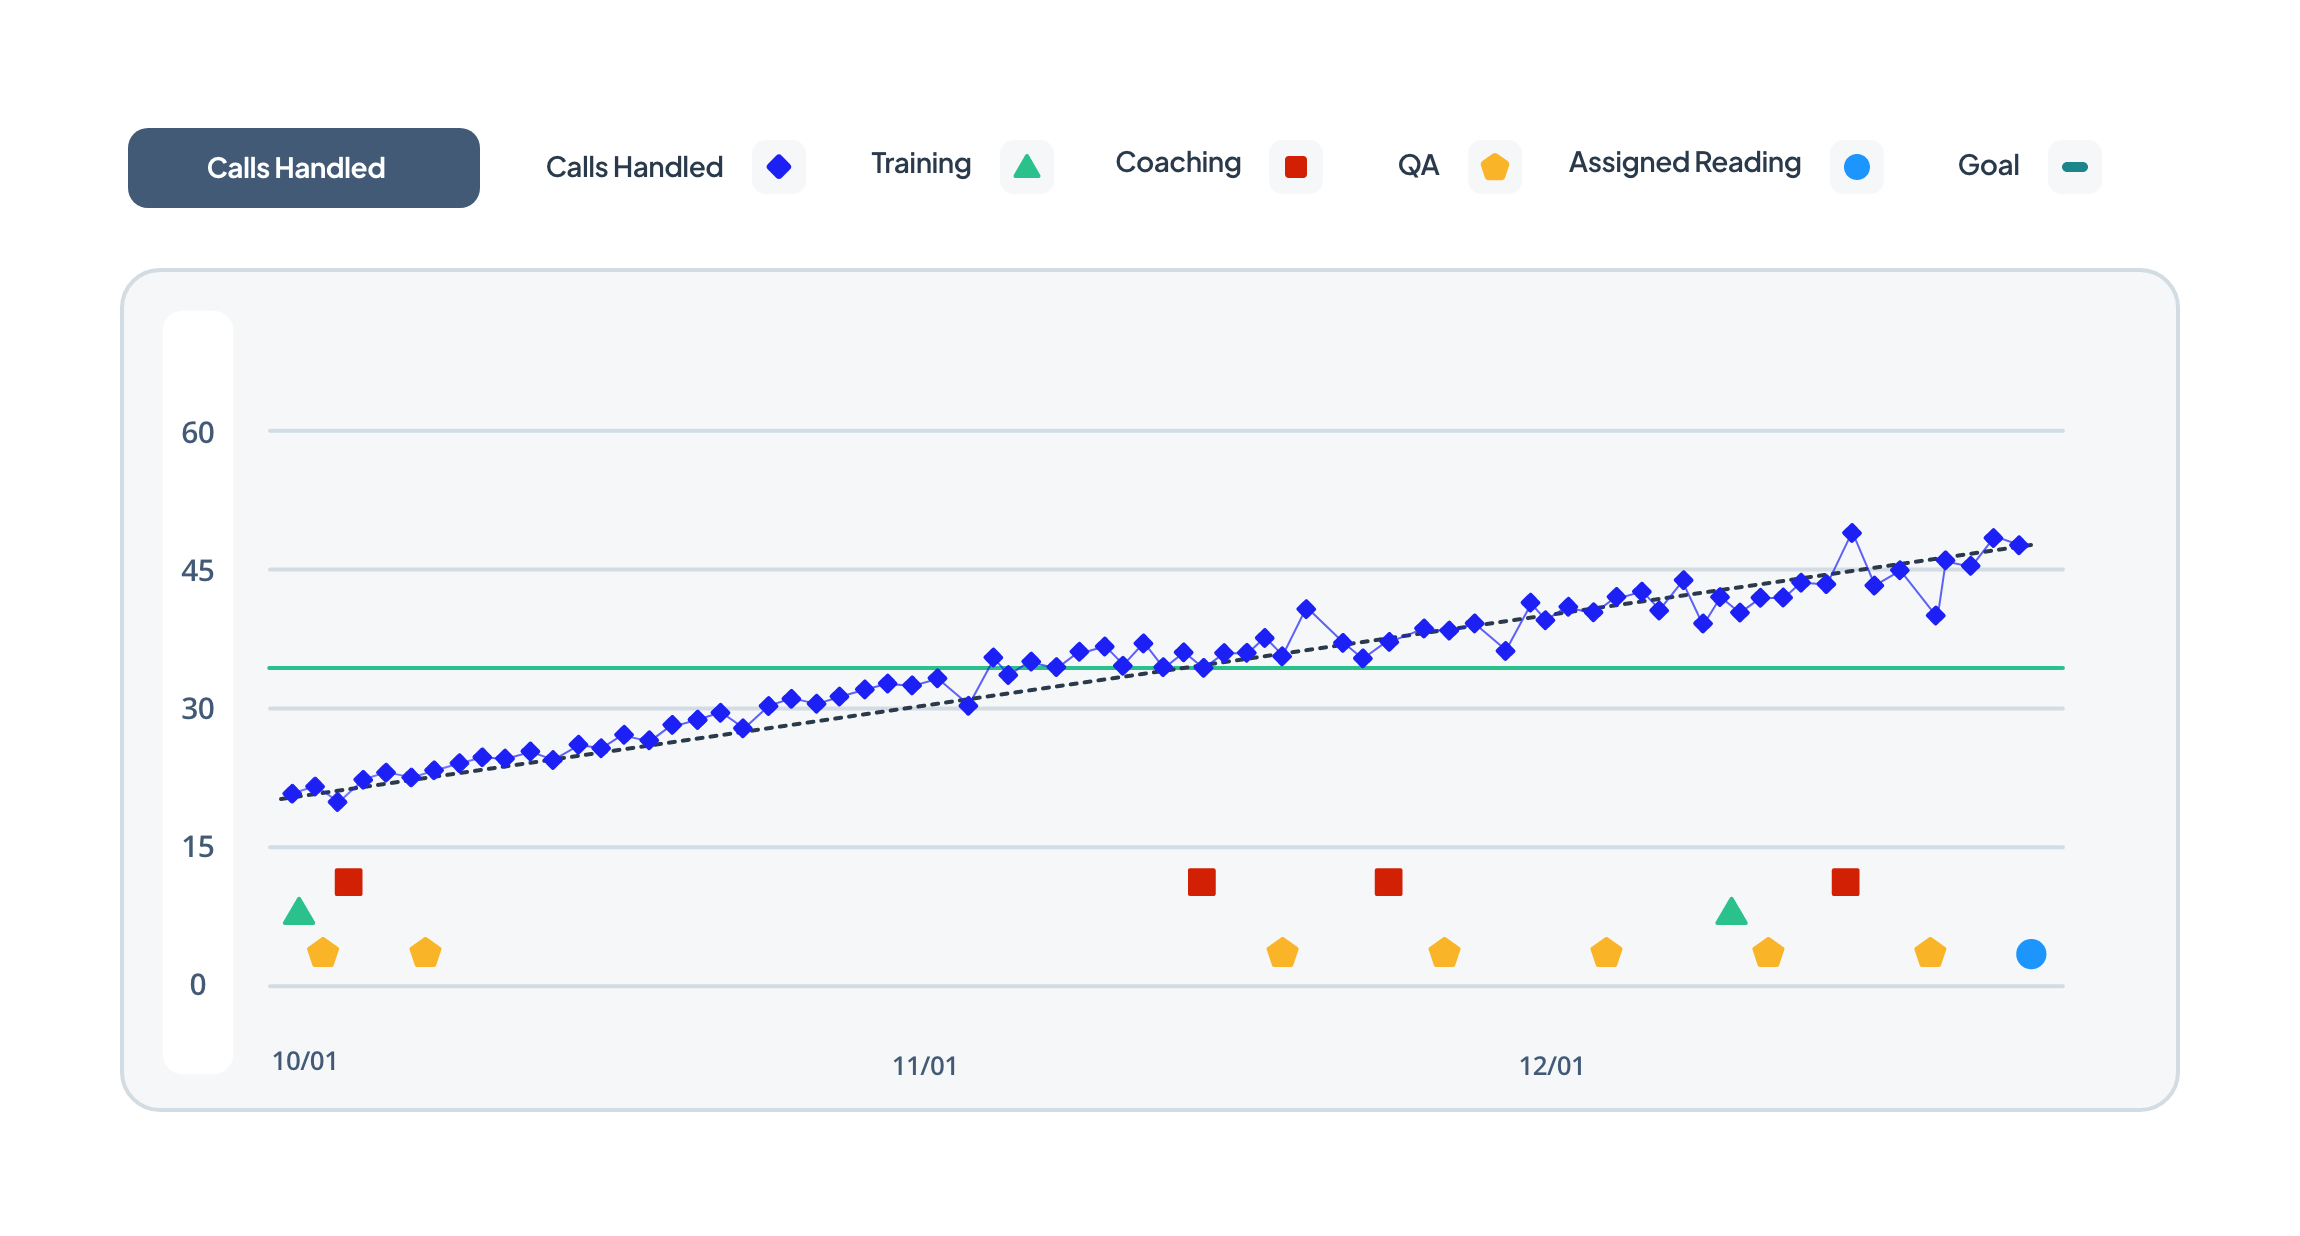The width and height of the screenshot is (2300, 1236).
Task: Click the Training triangle marker in December
Action: point(1731,912)
